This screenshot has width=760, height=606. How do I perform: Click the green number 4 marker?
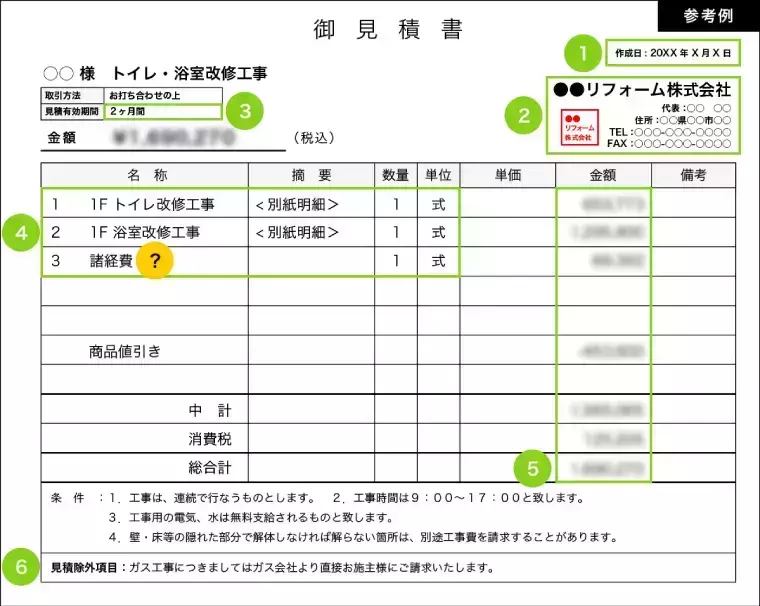[19, 232]
